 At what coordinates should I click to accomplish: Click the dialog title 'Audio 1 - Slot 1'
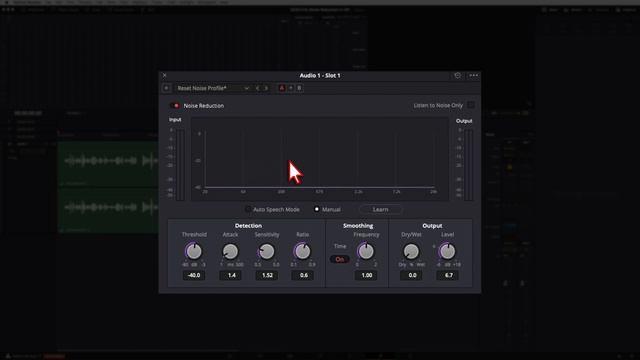tap(320, 76)
